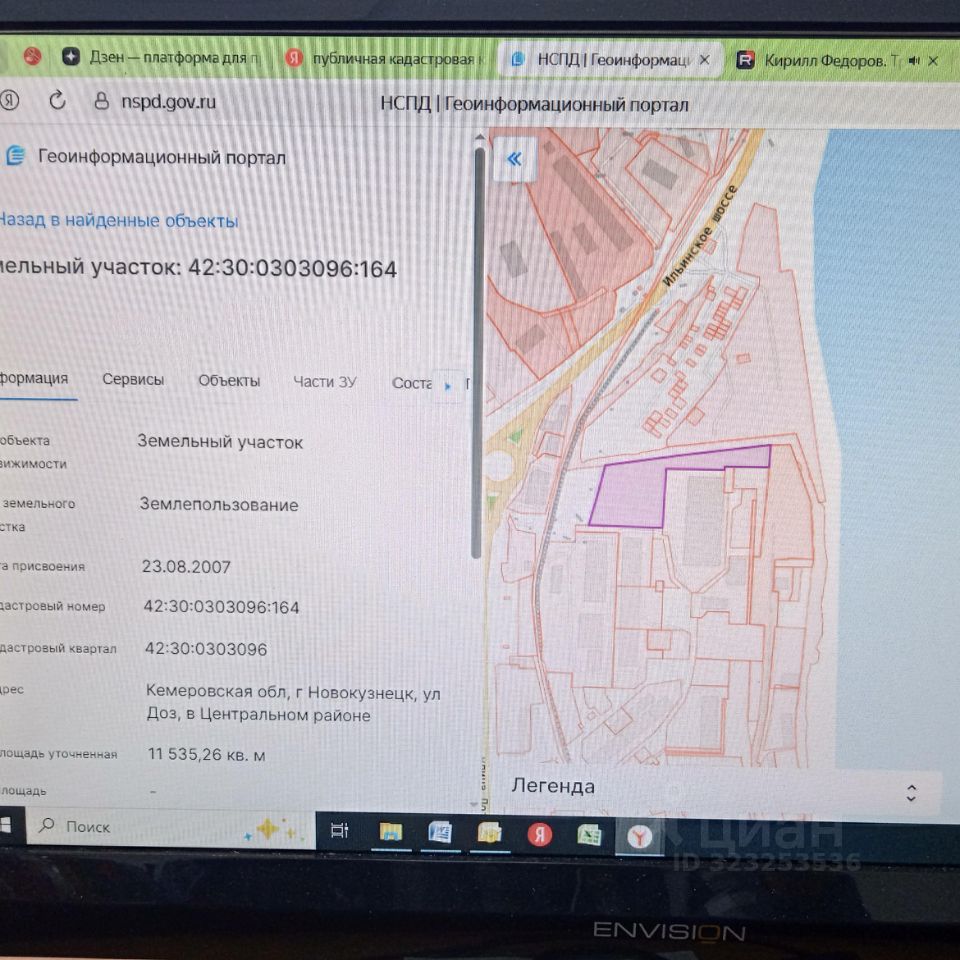Close the Кирилл Федоров tab
The width and height of the screenshot is (960, 960).
click(x=933, y=61)
